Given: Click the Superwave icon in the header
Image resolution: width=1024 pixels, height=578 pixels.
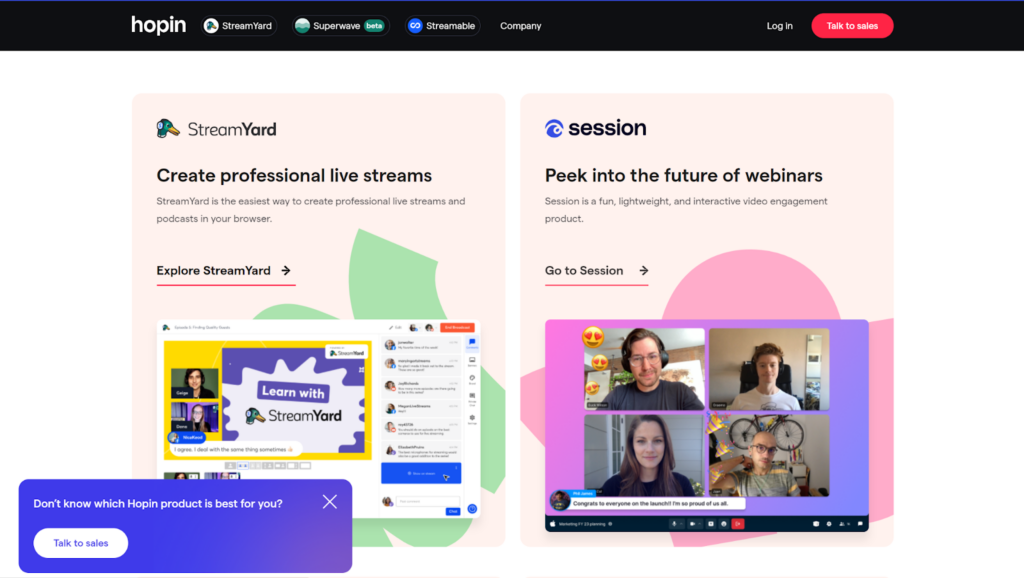Looking at the screenshot, I should (302, 25).
